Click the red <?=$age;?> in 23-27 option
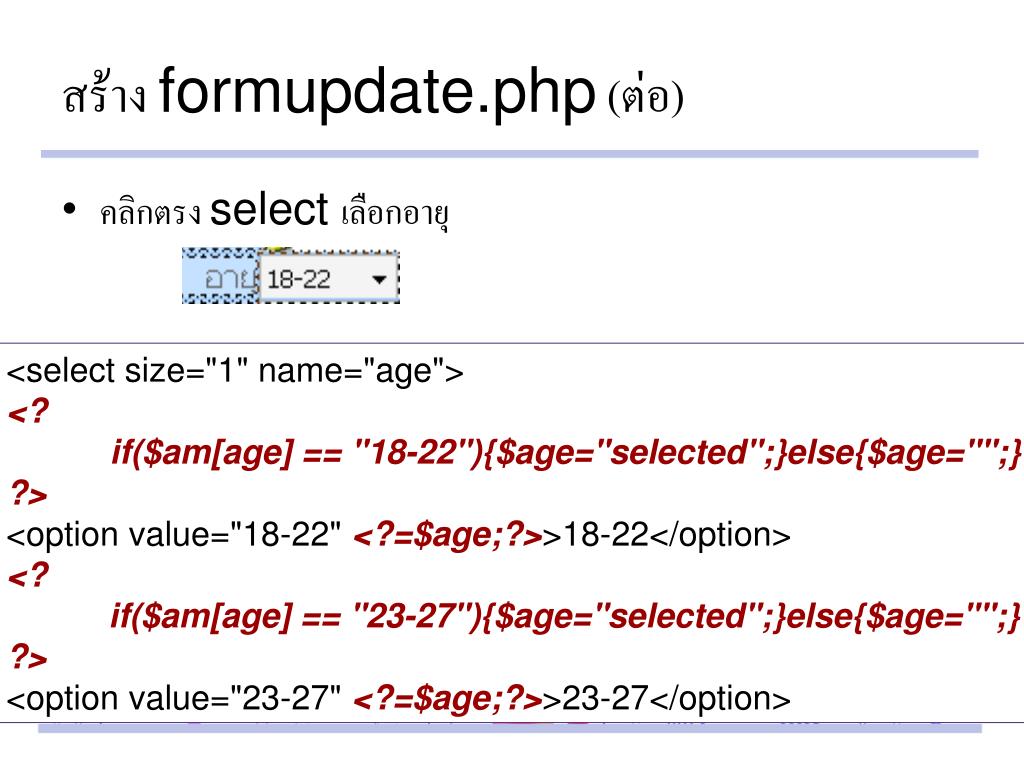The image size is (1024, 768). [448, 698]
